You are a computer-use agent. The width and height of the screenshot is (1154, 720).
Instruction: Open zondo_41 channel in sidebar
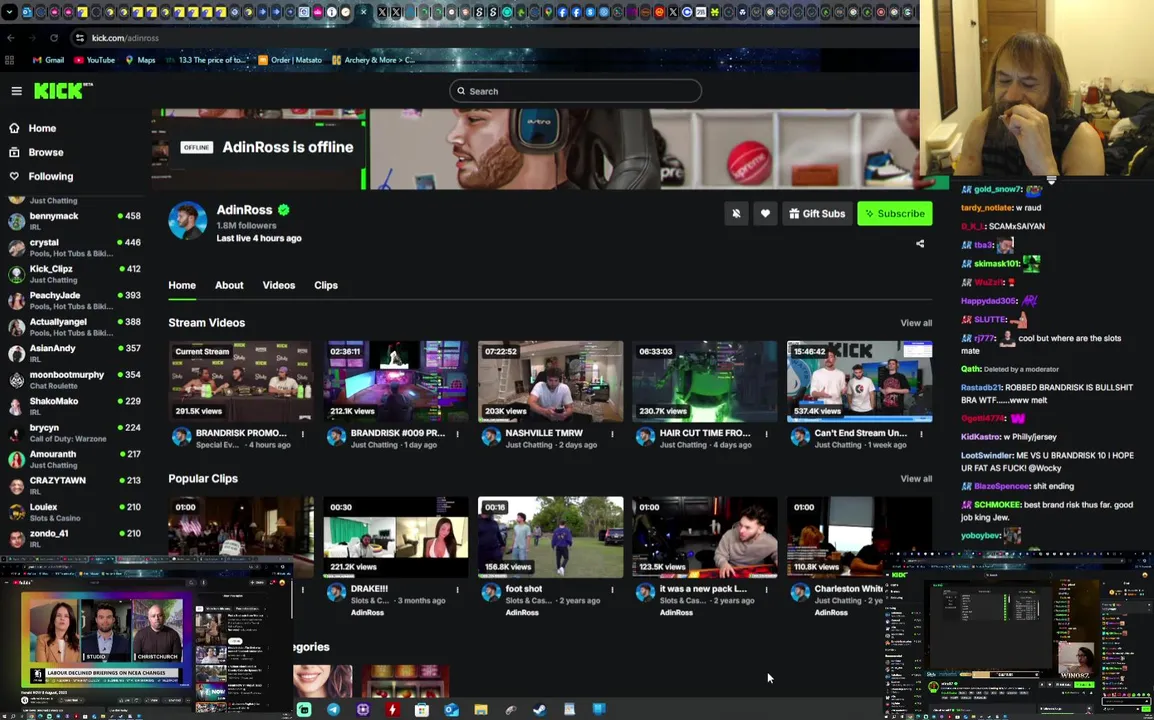[74, 539]
